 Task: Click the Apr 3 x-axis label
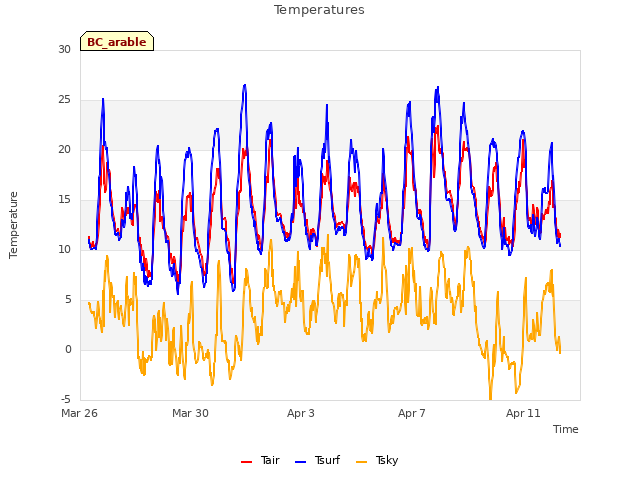[301, 413]
